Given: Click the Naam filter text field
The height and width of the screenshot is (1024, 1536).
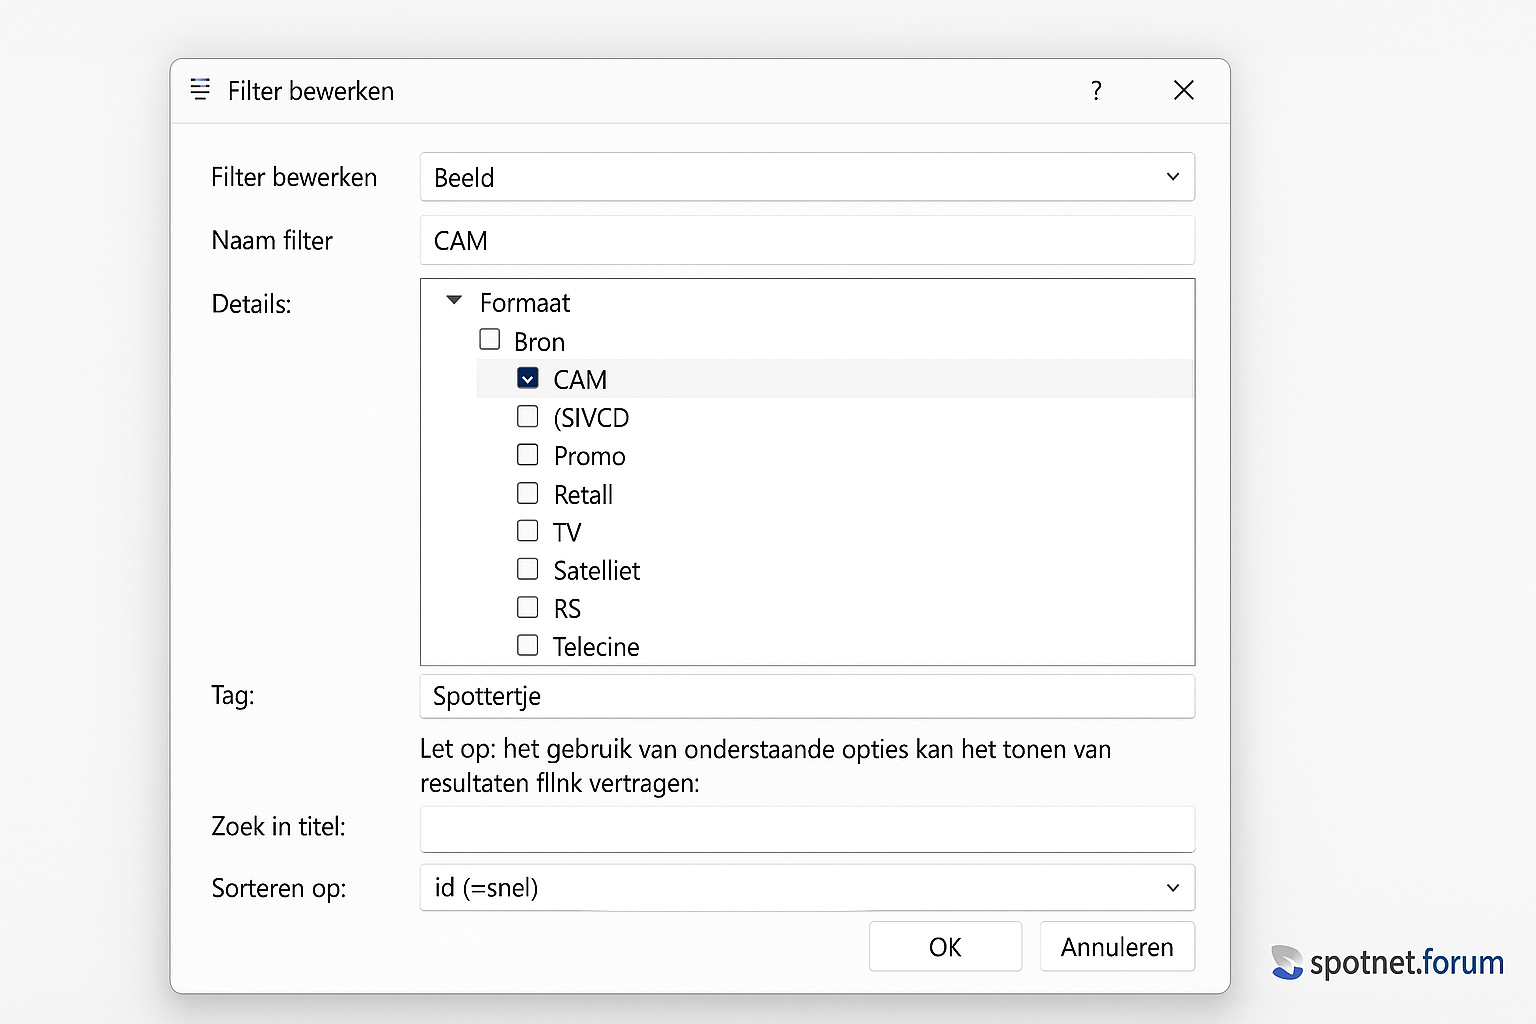Looking at the screenshot, I should coord(807,241).
